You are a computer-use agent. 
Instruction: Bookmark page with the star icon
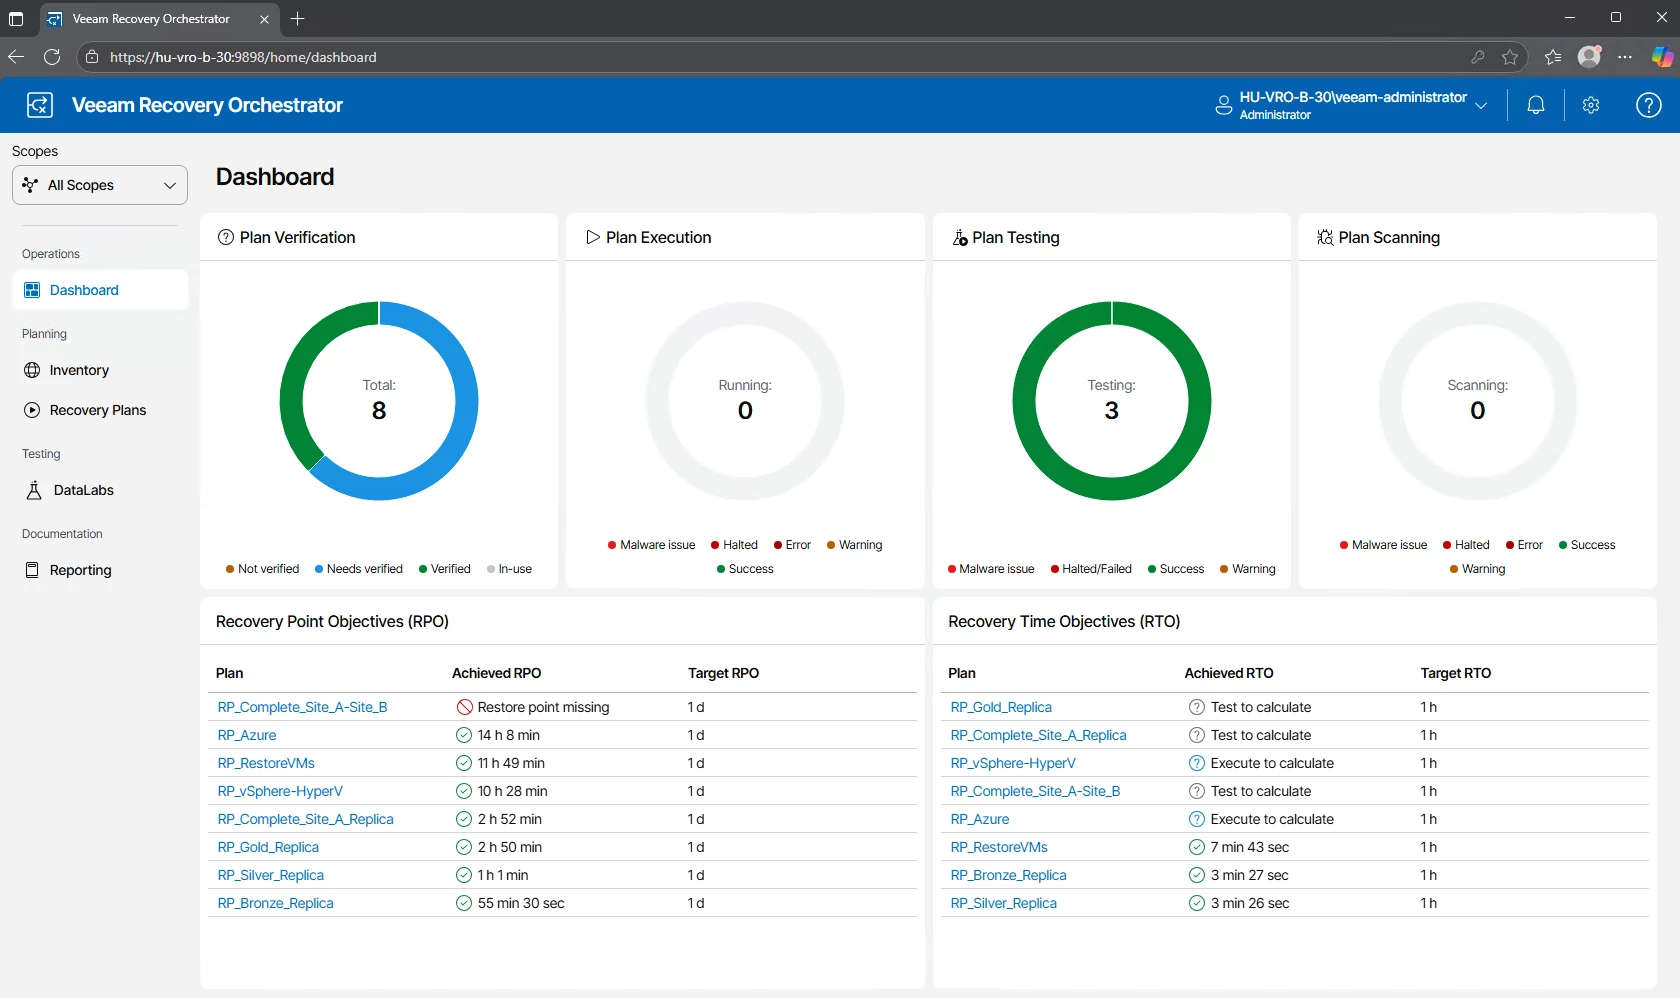point(1510,57)
